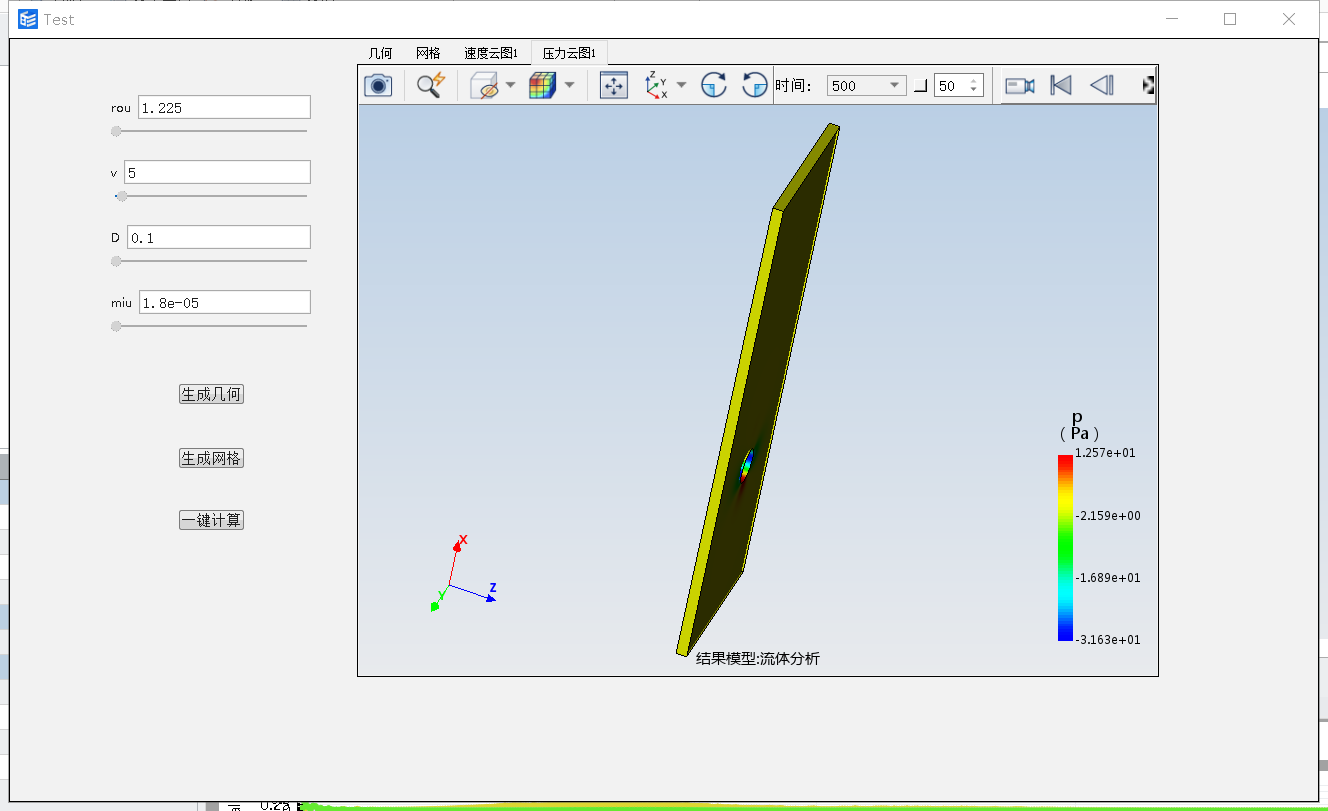
Task: Click the spinner field showing 50
Action: point(959,86)
